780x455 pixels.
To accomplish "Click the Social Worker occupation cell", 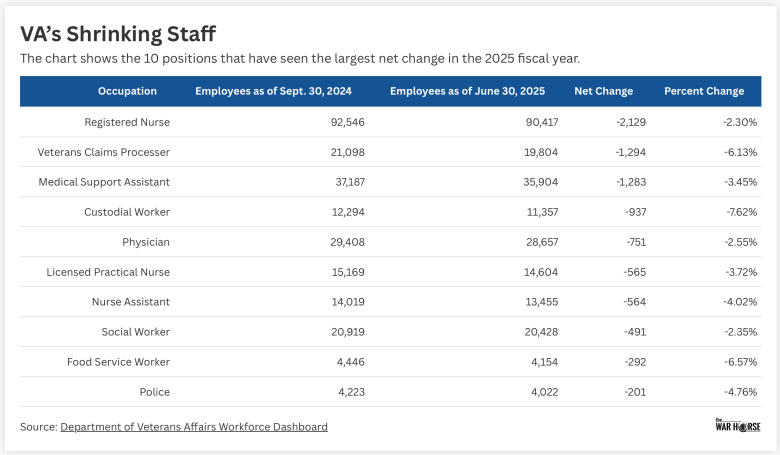I will click(x=135, y=332).
